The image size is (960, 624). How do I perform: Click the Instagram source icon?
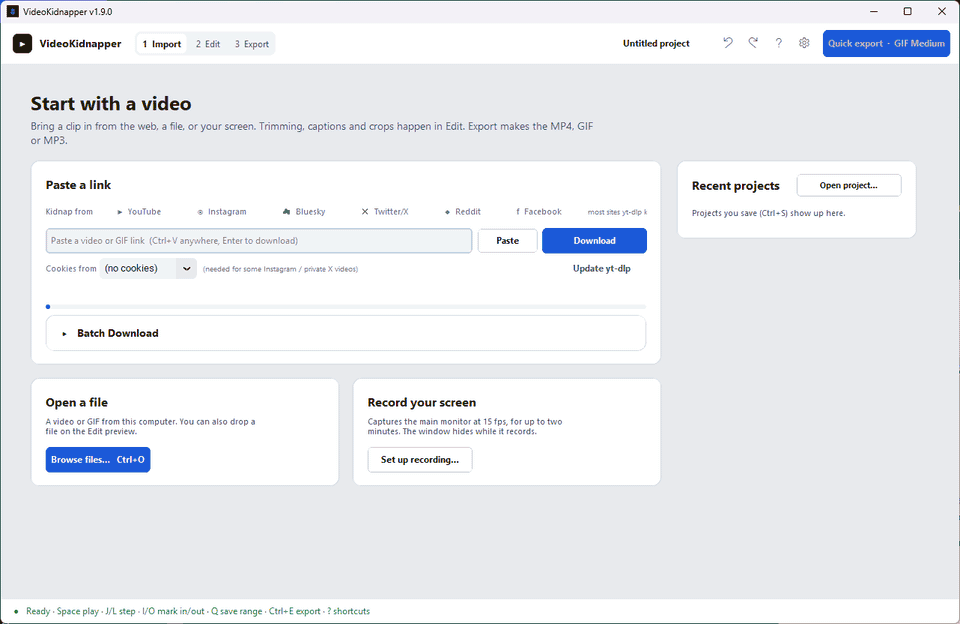(x=200, y=212)
